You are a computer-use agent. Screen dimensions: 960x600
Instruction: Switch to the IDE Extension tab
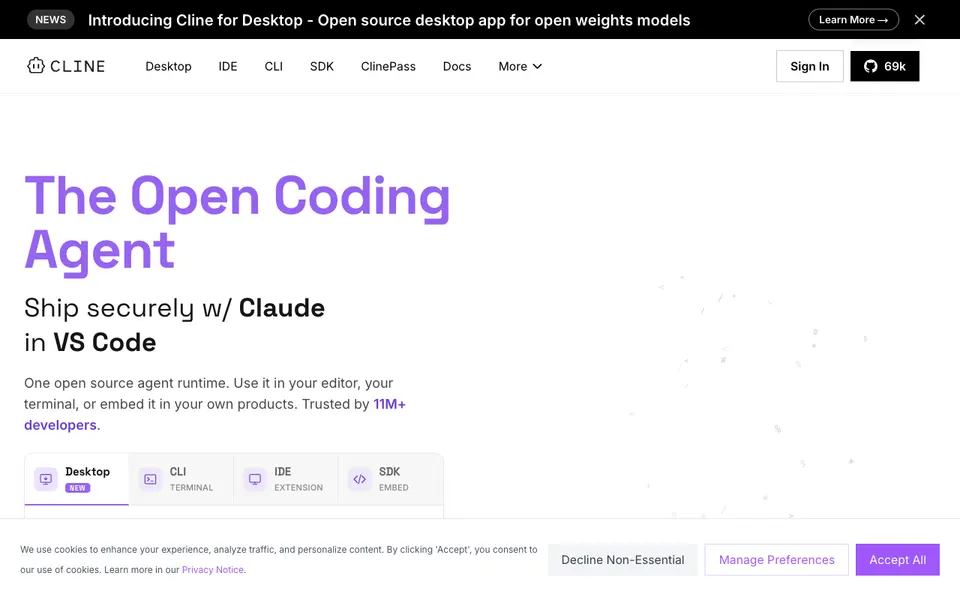tap(286, 479)
